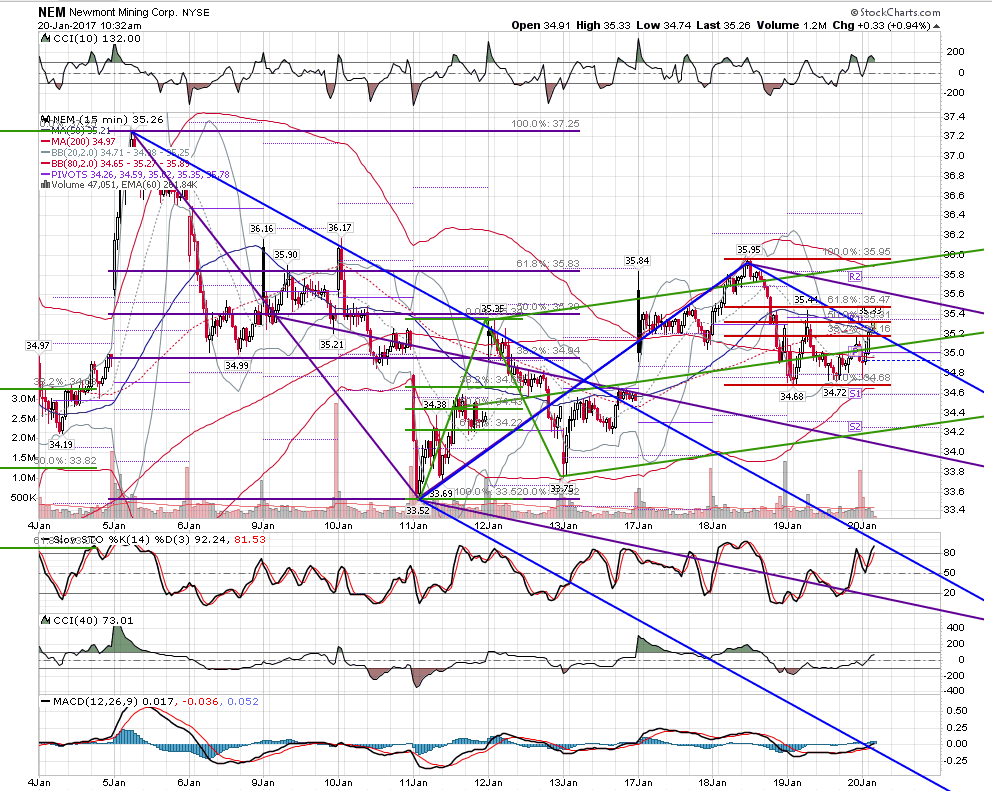Click the S2 pivot label
The width and height of the screenshot is (992, 797).
click(x=855, y=427)
